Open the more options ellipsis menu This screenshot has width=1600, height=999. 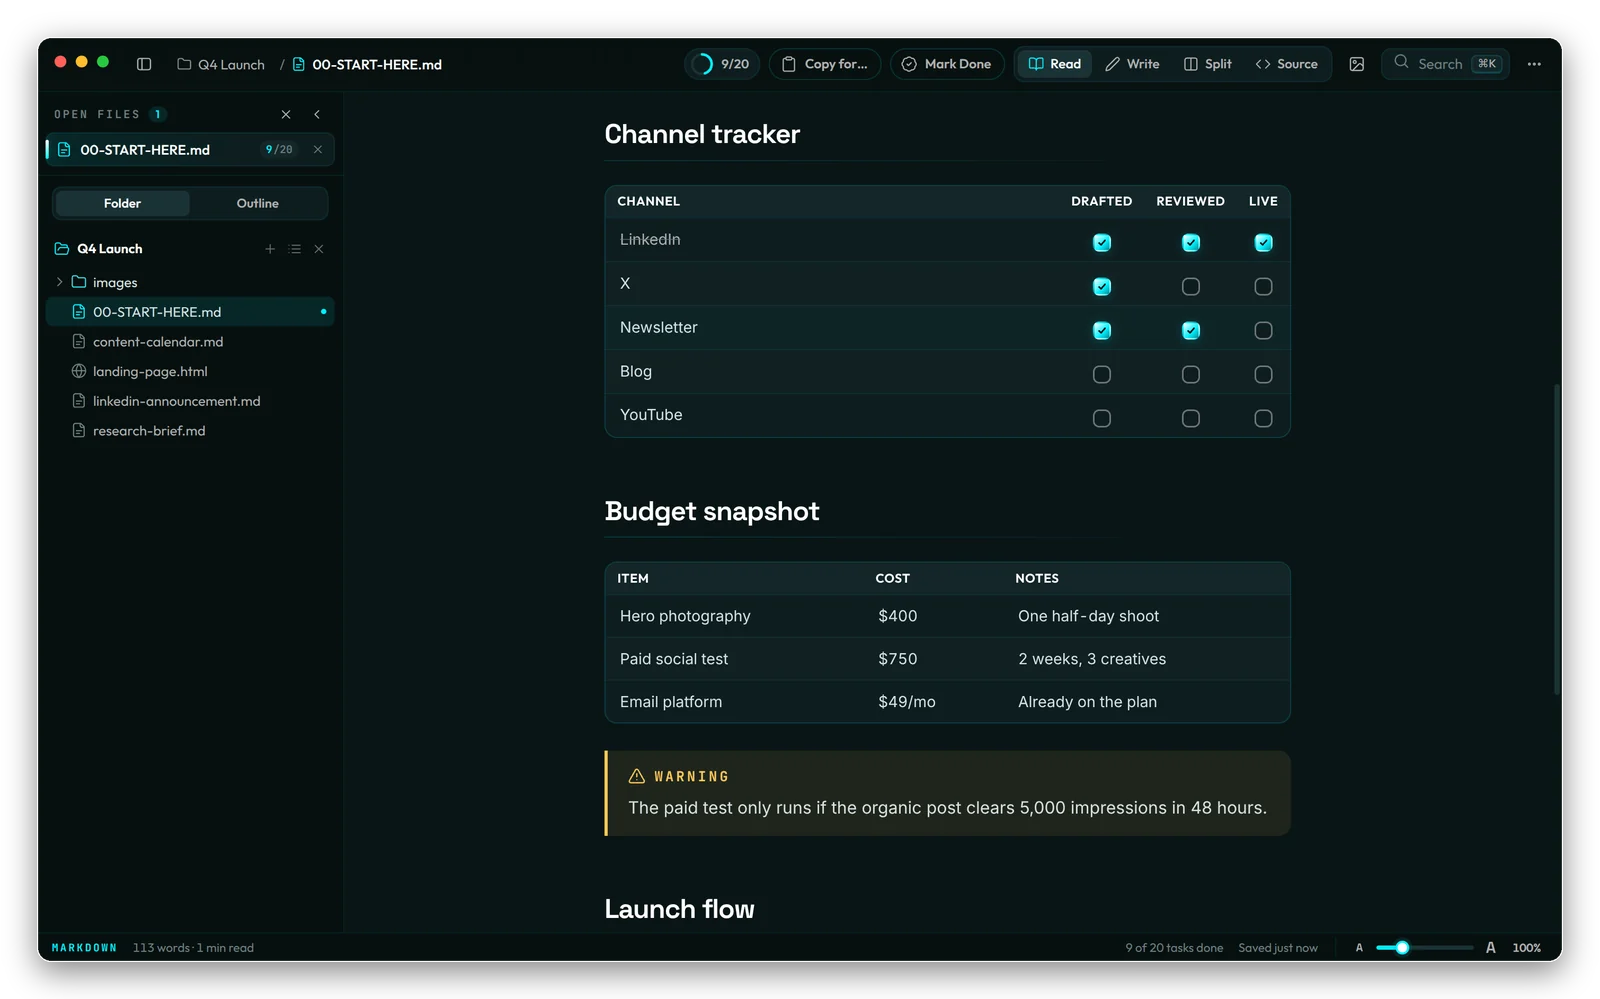coord(1534,64)
